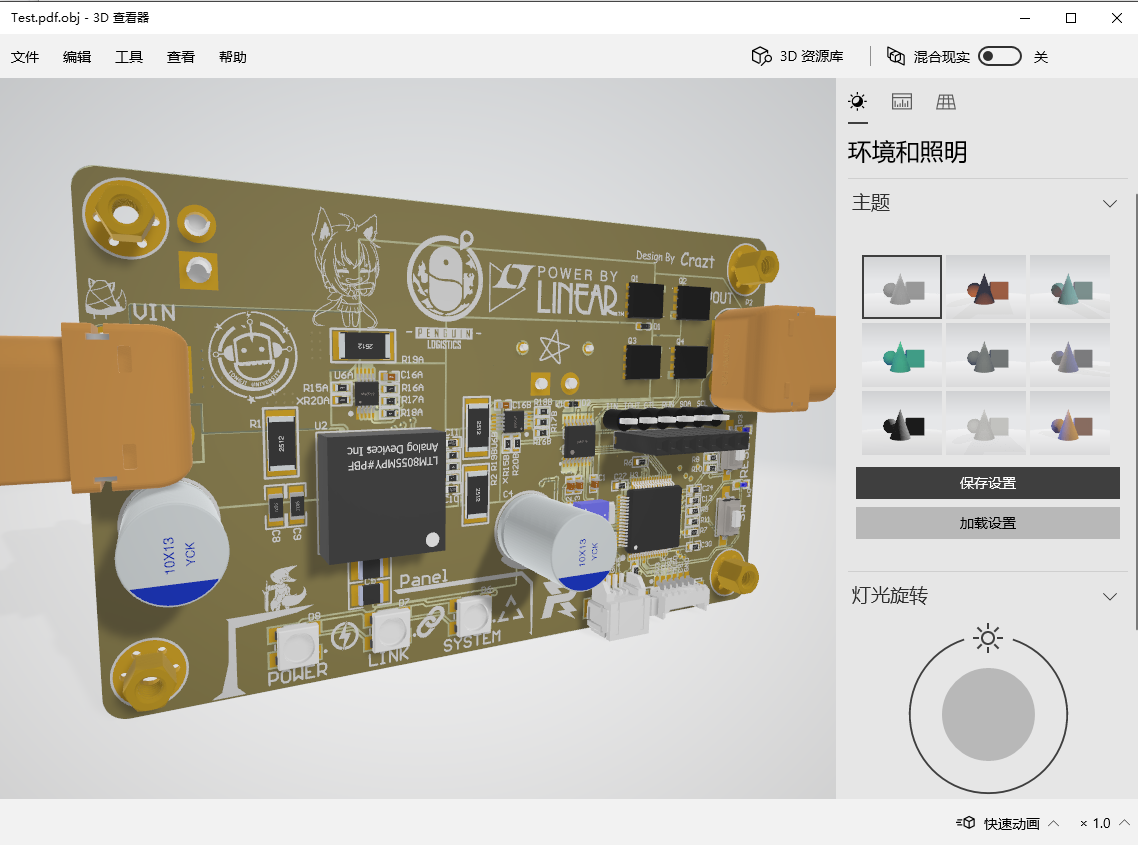This screenshot has width=1138, height=845.
Task: Open the 编辑 menu
Action: (x=77, y=57)
